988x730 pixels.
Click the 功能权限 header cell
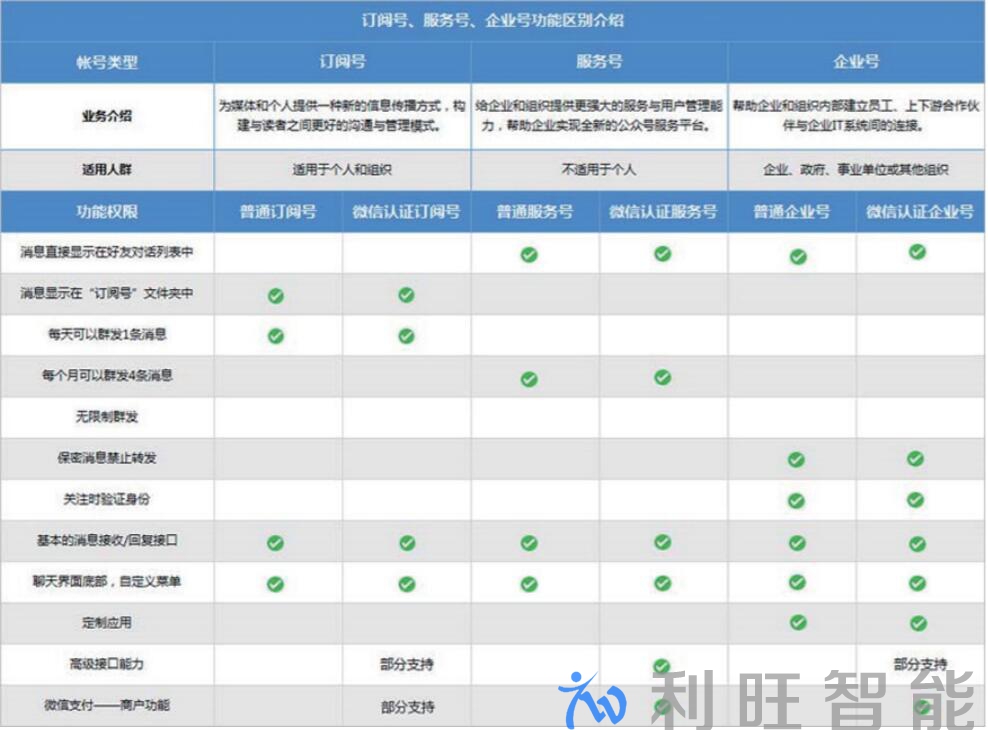click(x=107, y=211)
